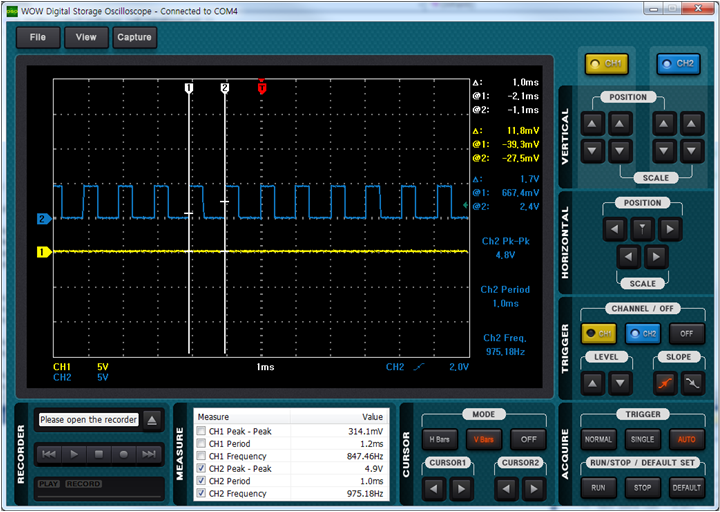Raise the trigger level with up arrow
This screenshot has height=512, width=720.
[593, 383]
